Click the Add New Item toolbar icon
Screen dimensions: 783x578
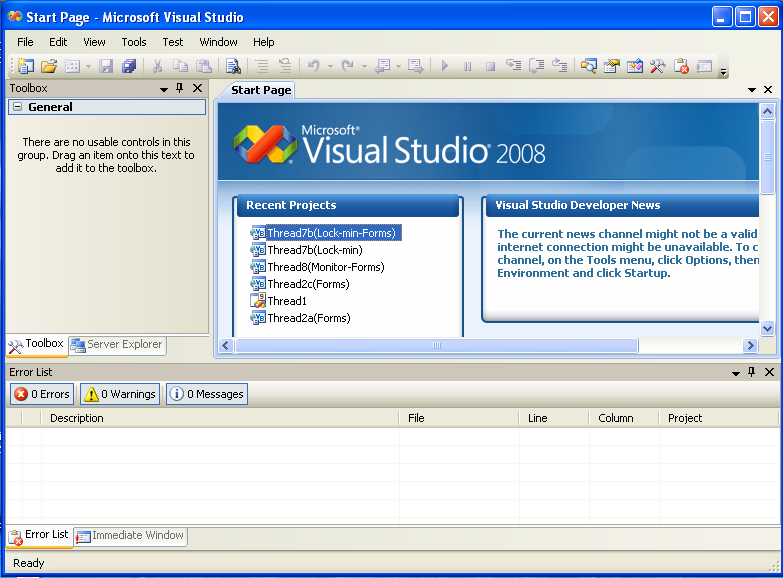(x=72, y=66)
